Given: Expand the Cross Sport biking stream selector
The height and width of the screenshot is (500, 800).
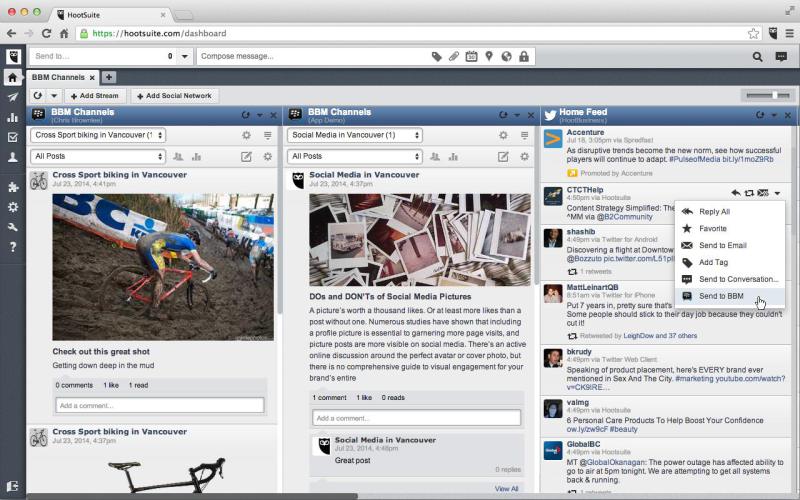Looking at the screenshot, I should pyautogui.click(x=98, y=135).
